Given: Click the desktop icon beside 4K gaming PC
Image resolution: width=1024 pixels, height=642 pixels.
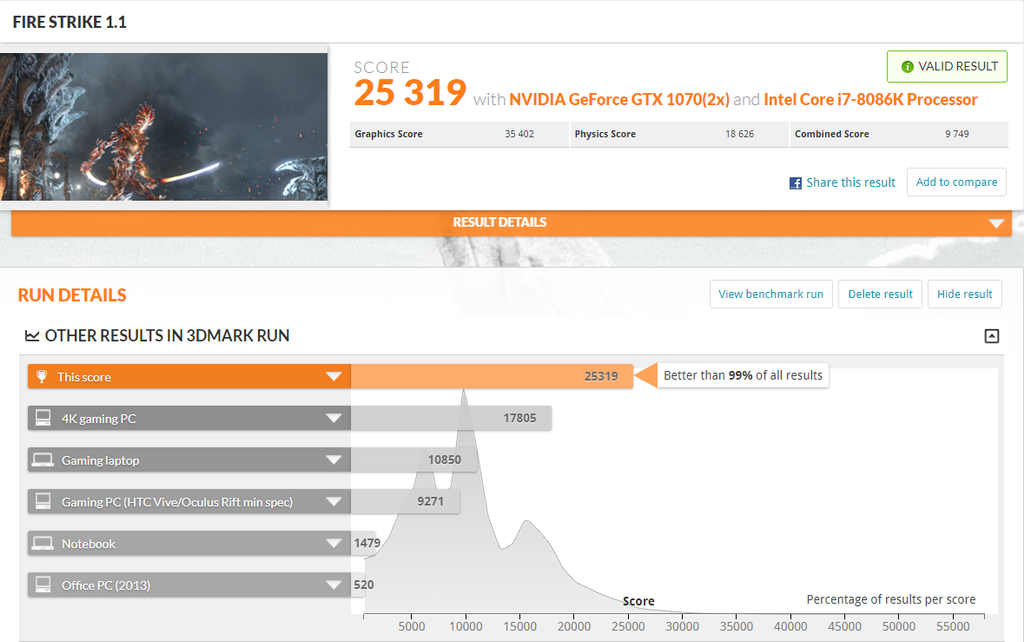Looking at the screenshot, I should pos(43,418).
